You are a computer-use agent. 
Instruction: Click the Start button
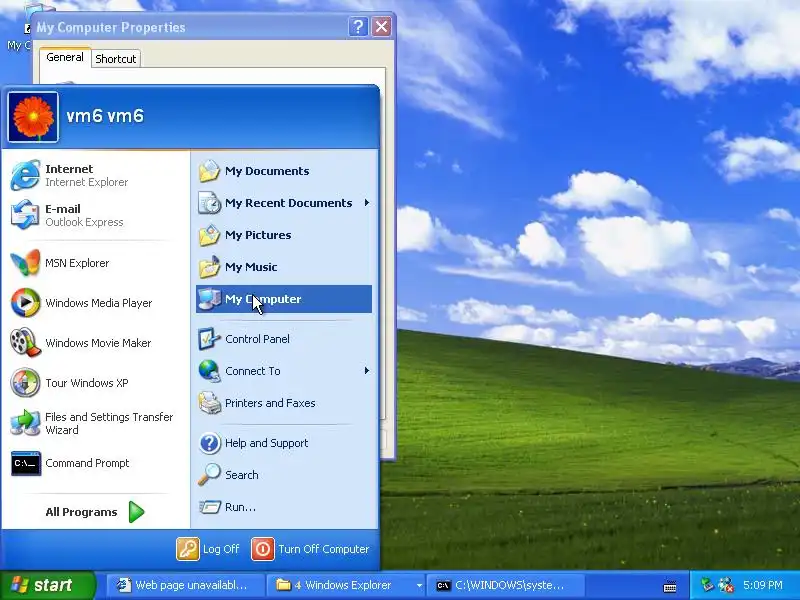pyautogui.click(x=48, y=585)
